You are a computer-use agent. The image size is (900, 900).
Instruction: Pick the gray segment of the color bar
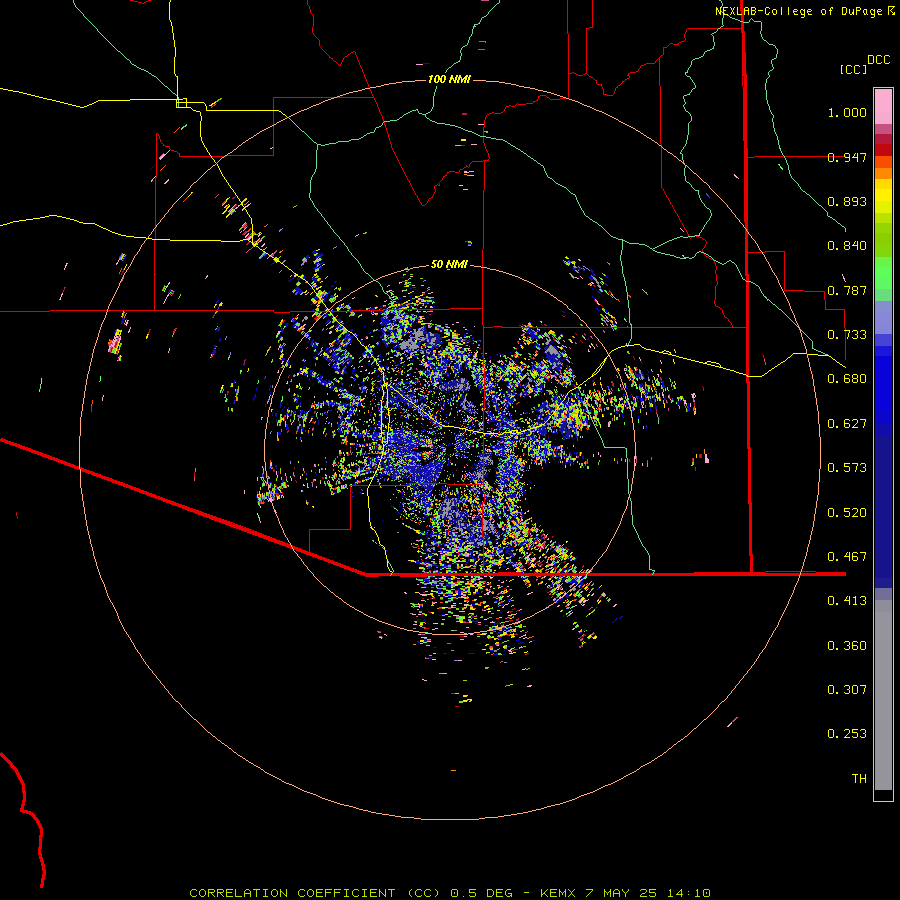[x=883, y=695]
